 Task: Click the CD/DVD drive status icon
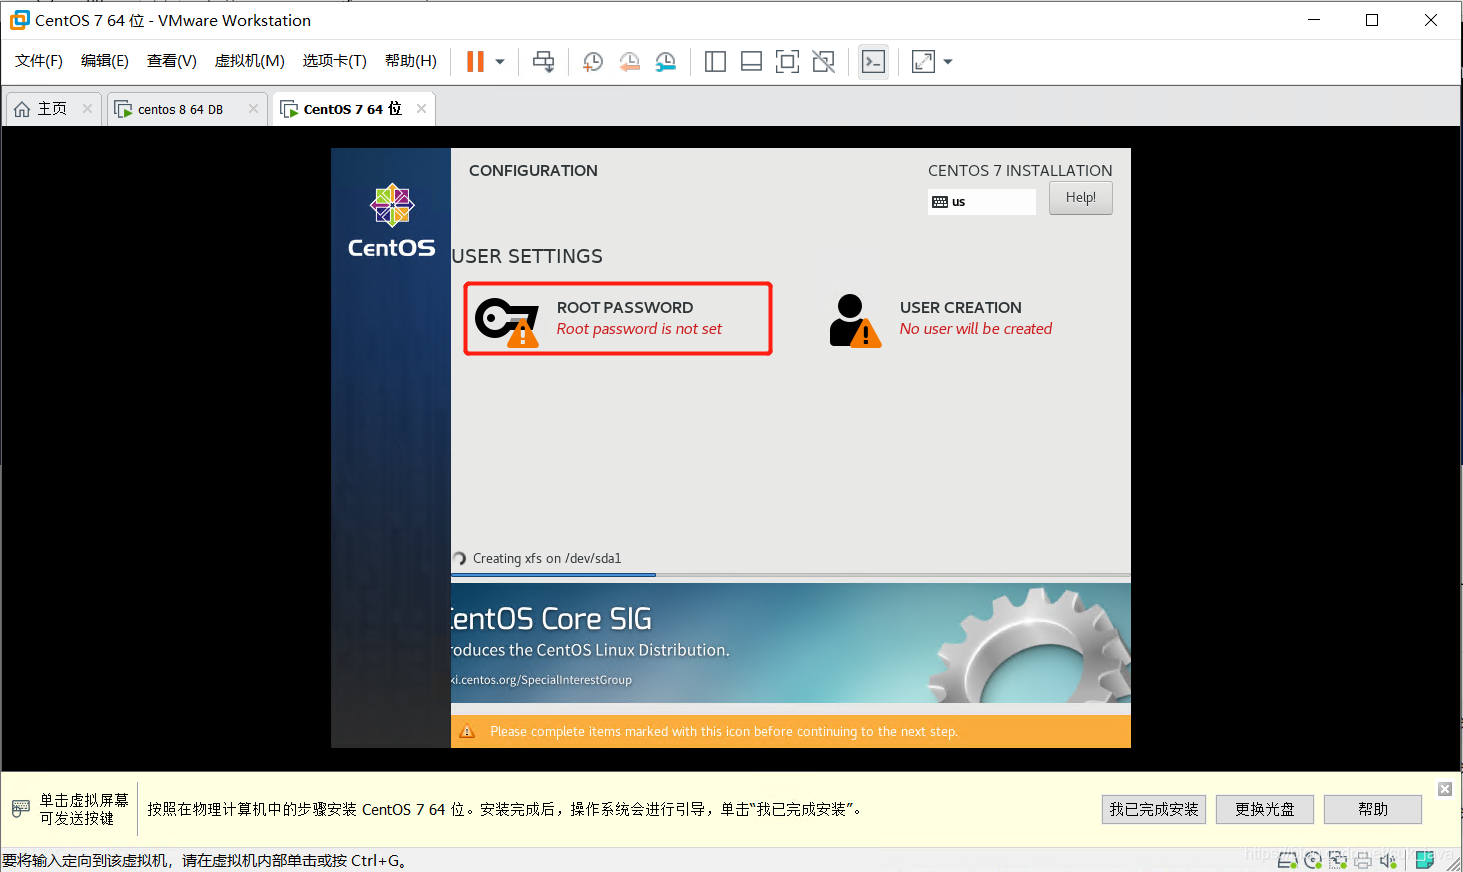tap(1313, 860)
